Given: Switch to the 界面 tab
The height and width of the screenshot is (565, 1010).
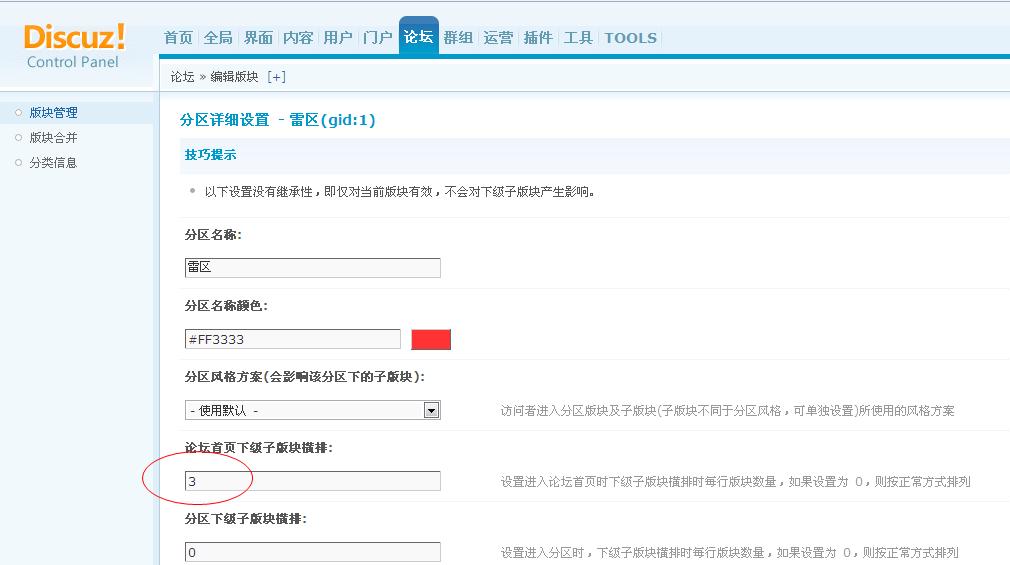Looking at the screenshot, I should click(258, 38).
